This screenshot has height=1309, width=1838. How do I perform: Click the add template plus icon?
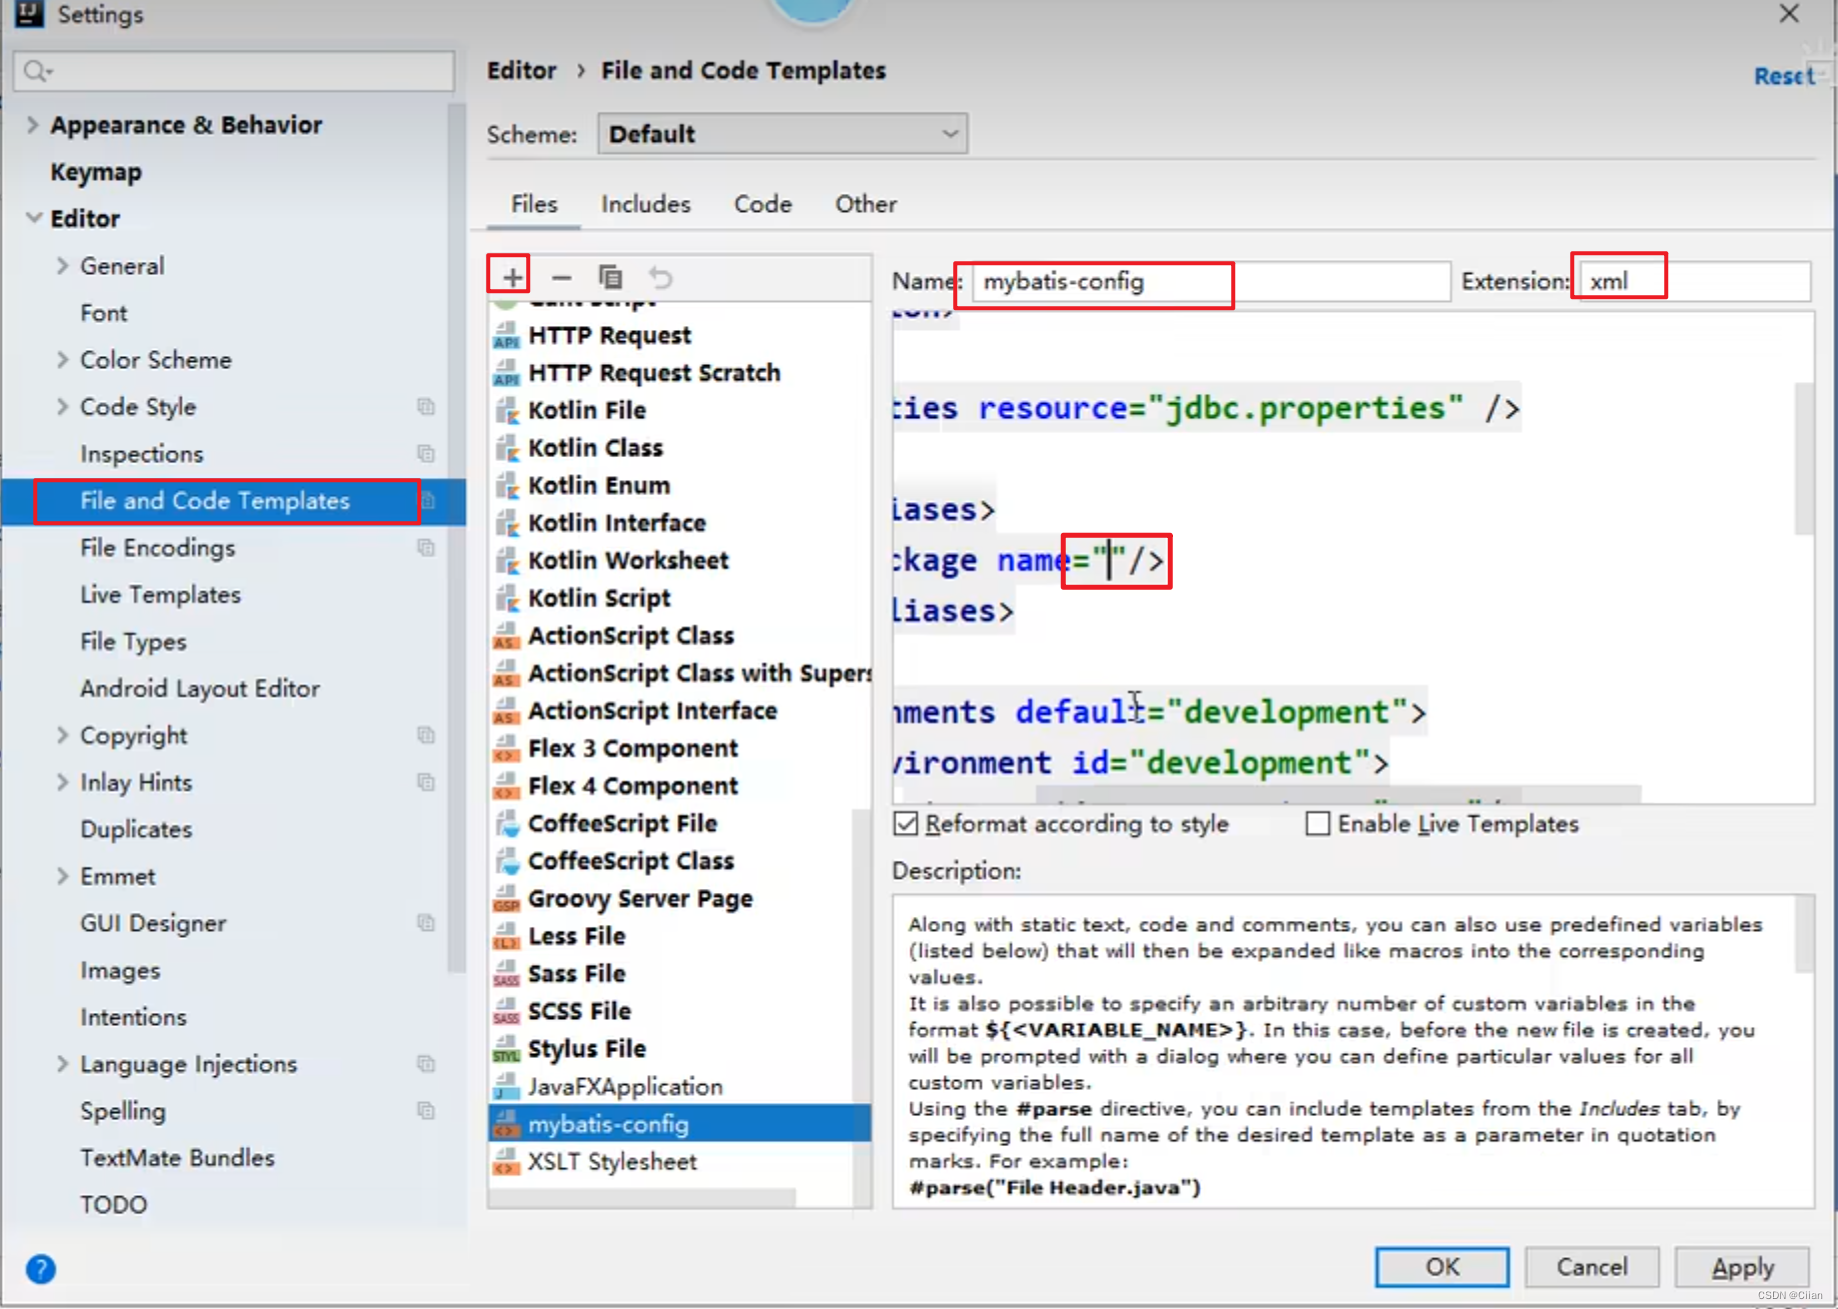coord(512,276)
